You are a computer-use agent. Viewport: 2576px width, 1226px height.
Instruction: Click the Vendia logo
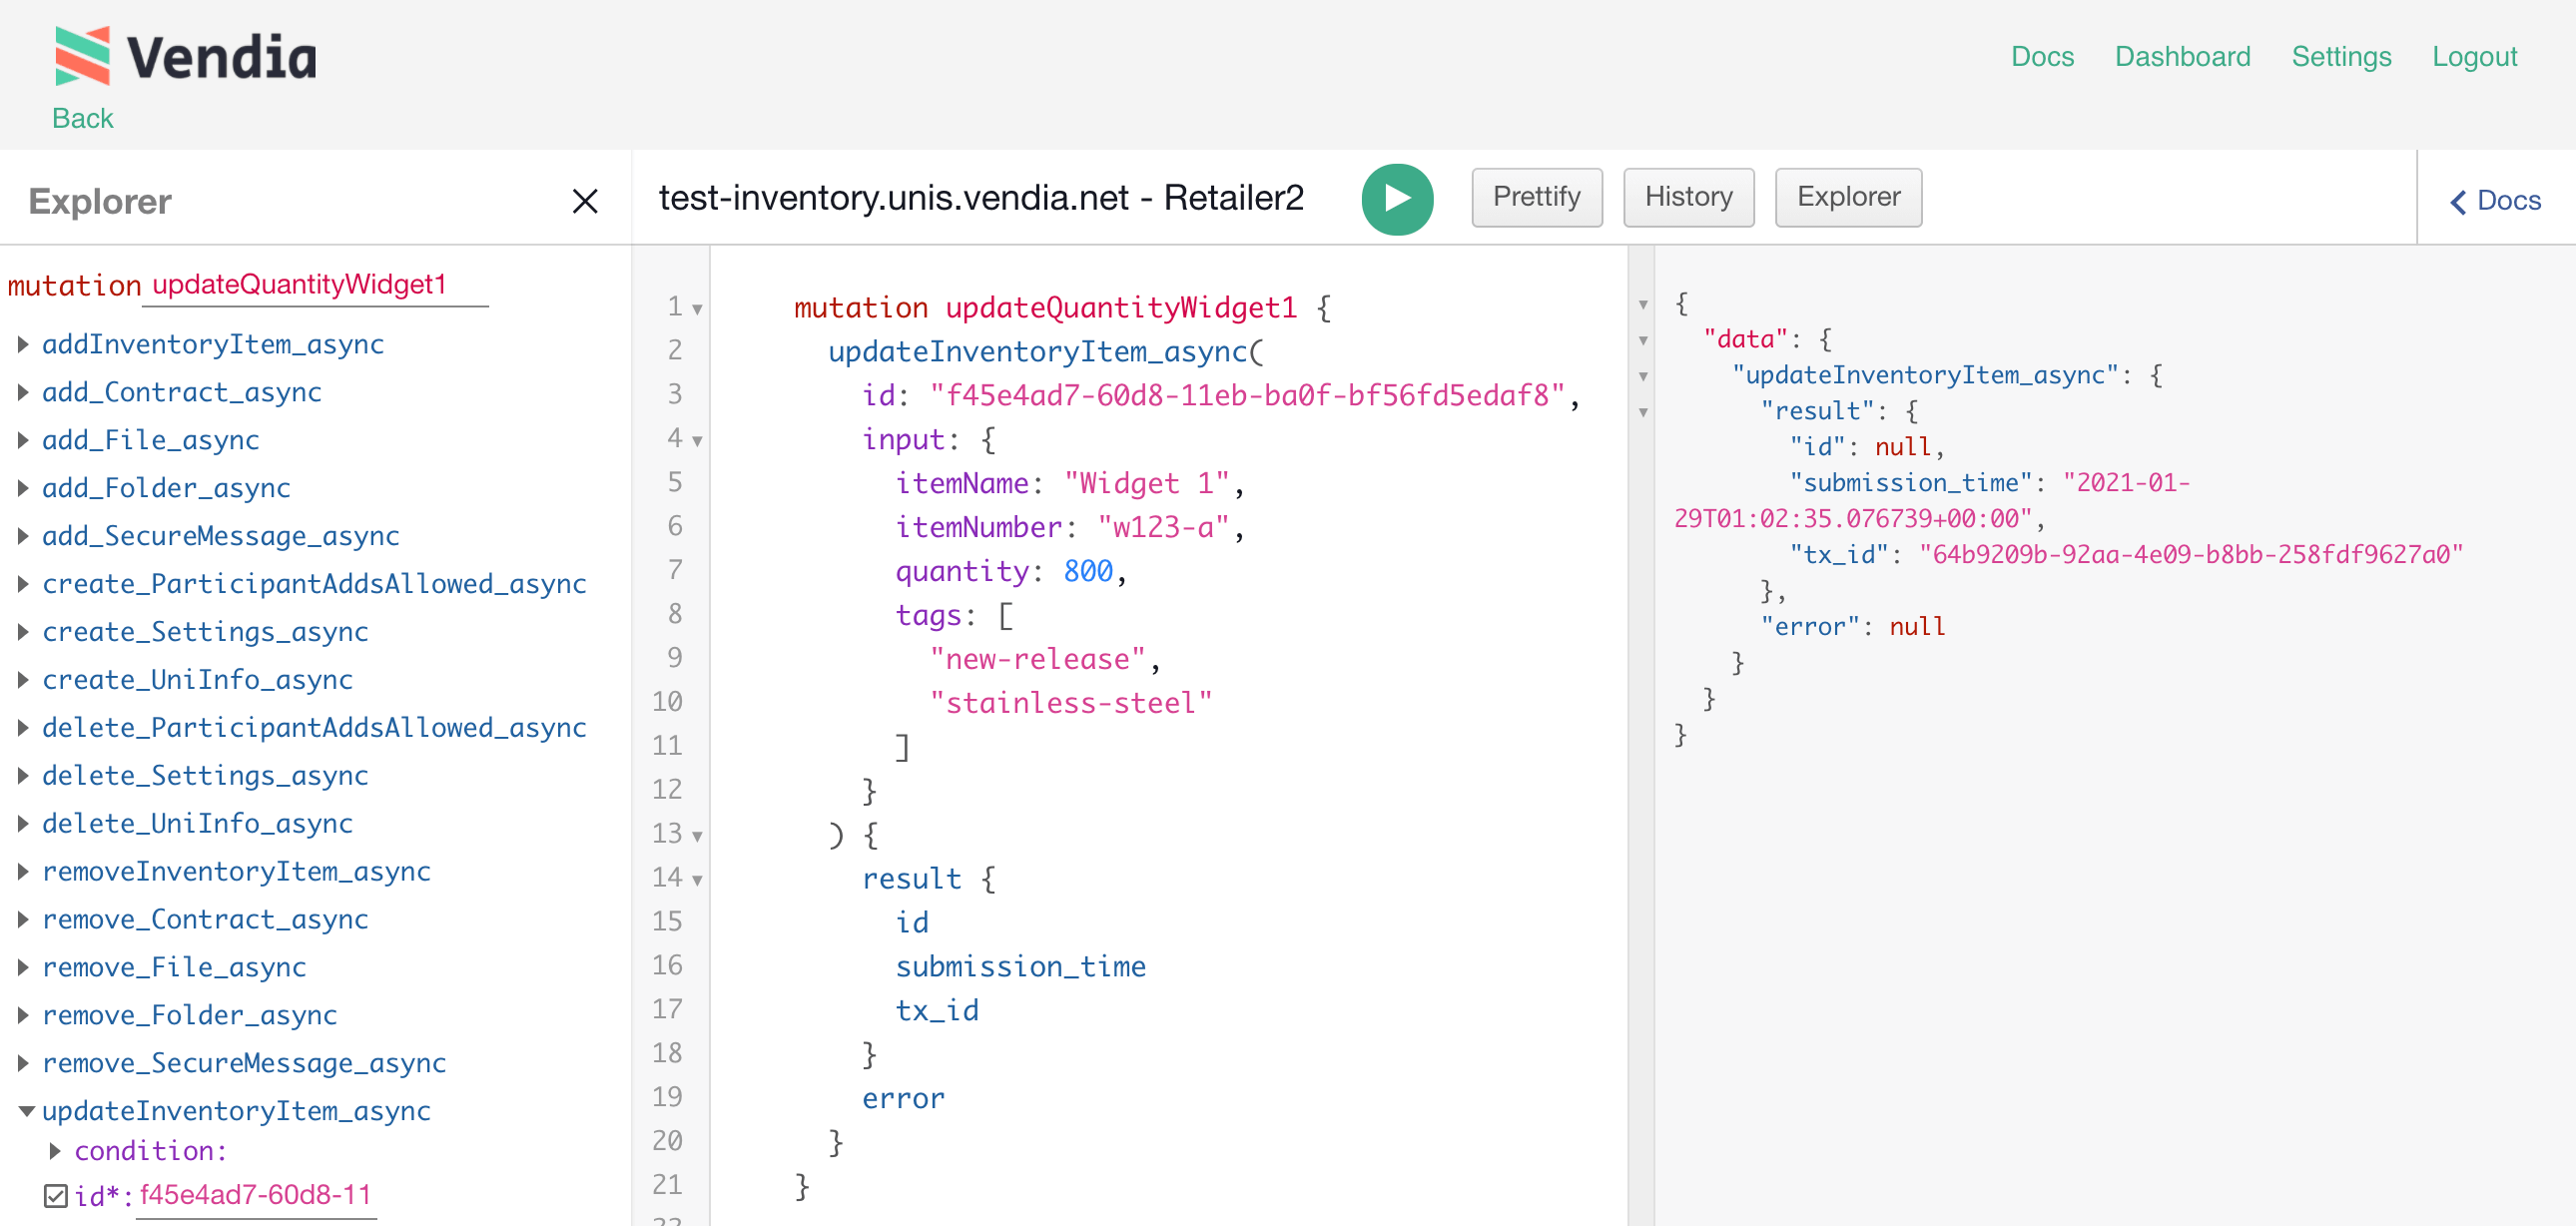(x=187, y=56)
